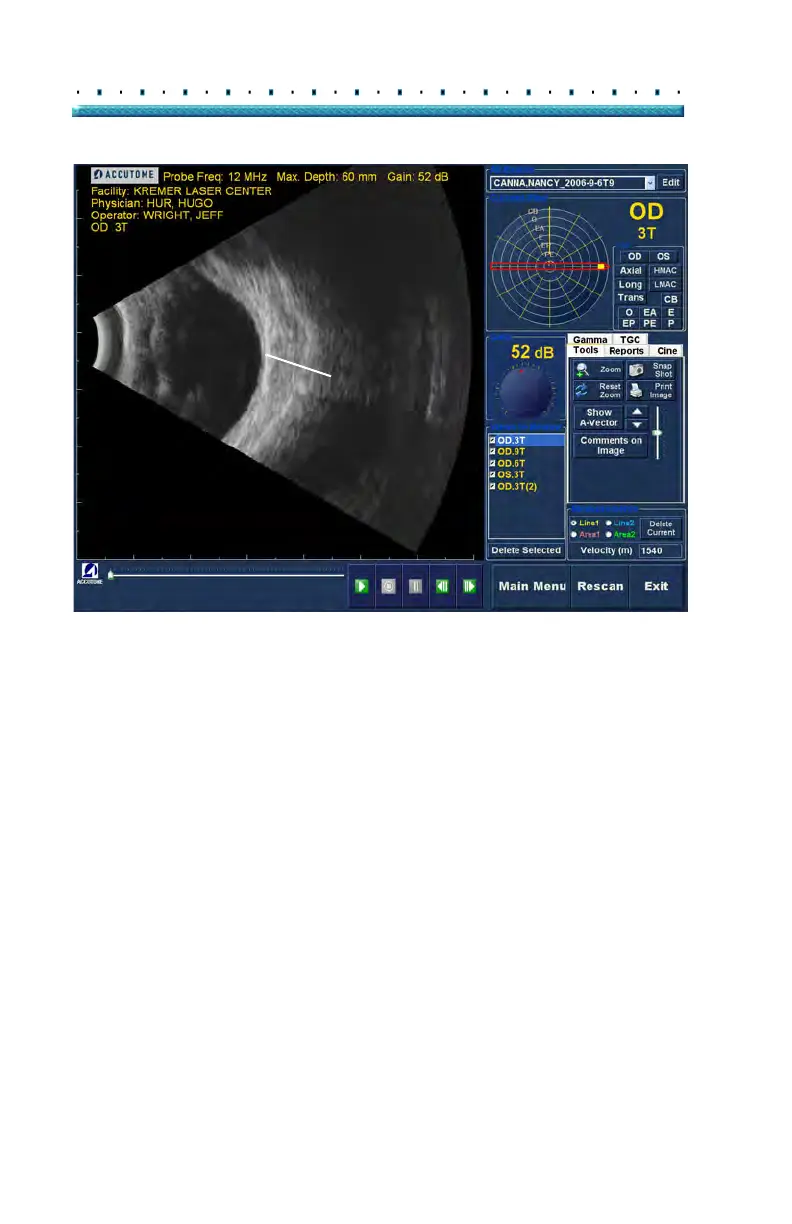
Task: Move A-Vector down with the down arrow
Action: coord(637,424)
